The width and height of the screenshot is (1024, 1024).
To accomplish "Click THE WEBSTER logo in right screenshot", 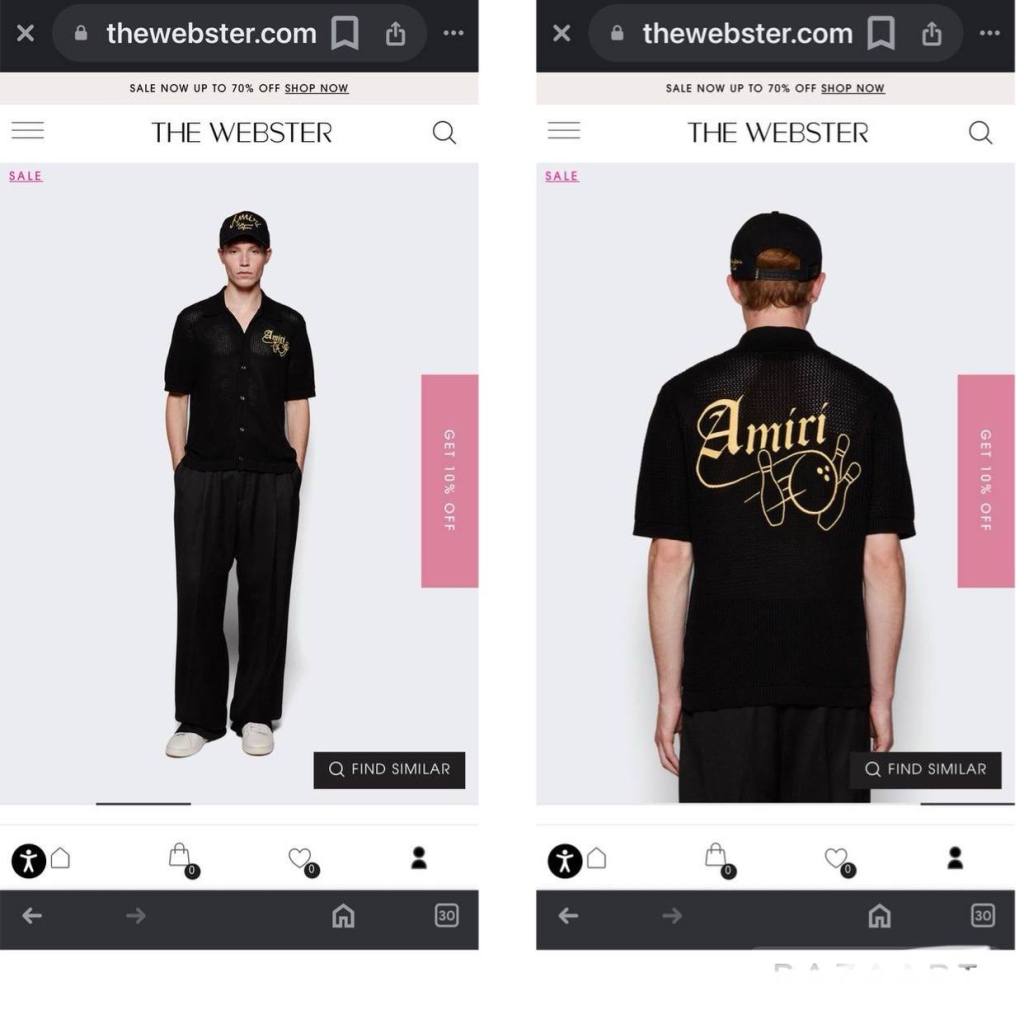I will pos(778,133).
